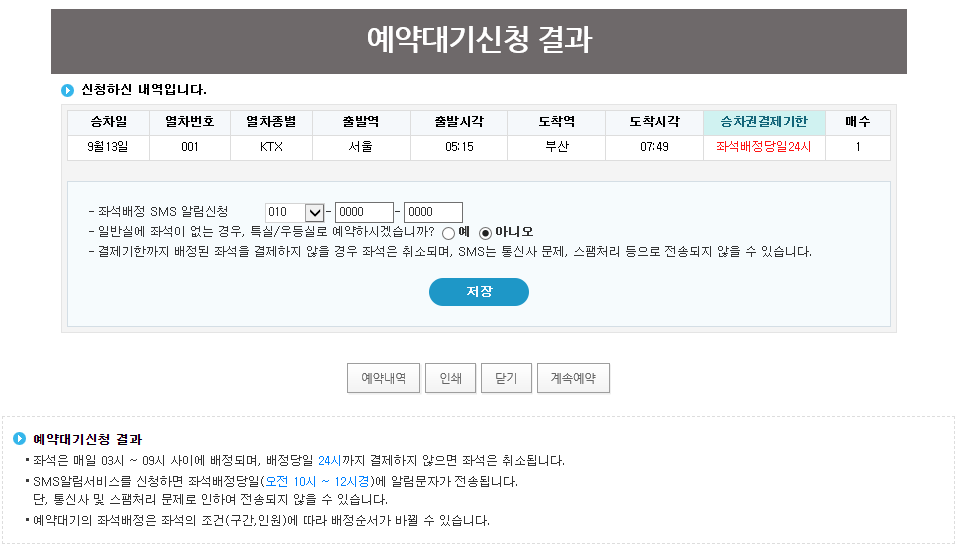Click the 승차일 column header
Image resolution: width=960 pixels, height=548 pixels.
click(x=108, y=122)
